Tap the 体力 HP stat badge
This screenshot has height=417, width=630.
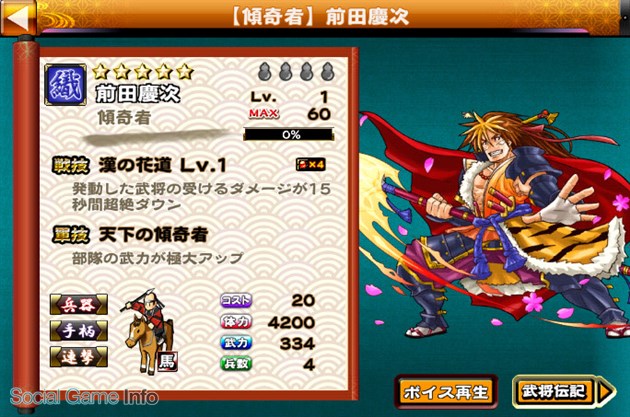236,321
